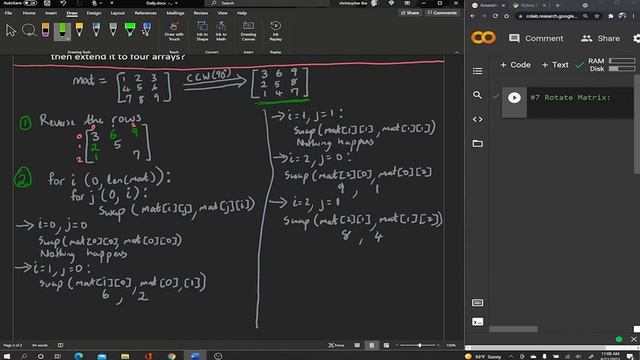The height and width of the screenshot is (360, 640).
Task: Toggle AutoSave switch in Word
Action: (x=30, y=3)
